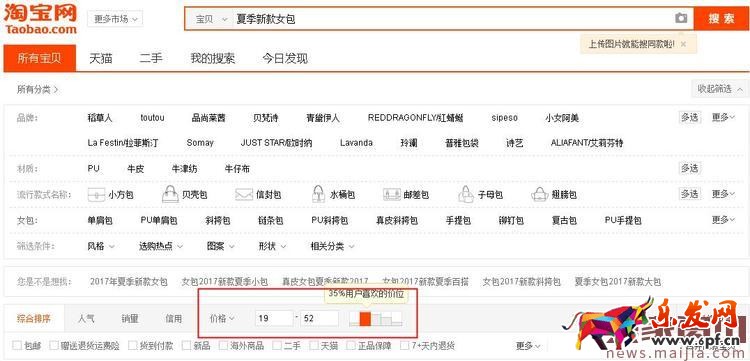Sort results by 人气
The width and height of the screenshot is (750, 361).
click(x=87, y=318)
